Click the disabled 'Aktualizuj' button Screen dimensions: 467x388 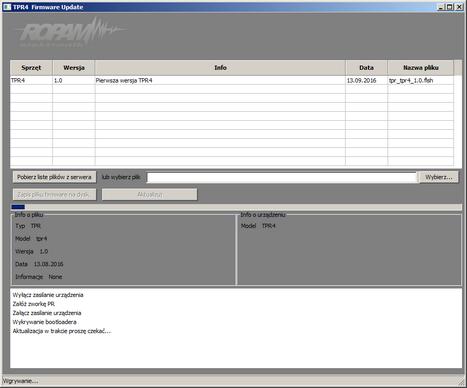coord(149,194)
